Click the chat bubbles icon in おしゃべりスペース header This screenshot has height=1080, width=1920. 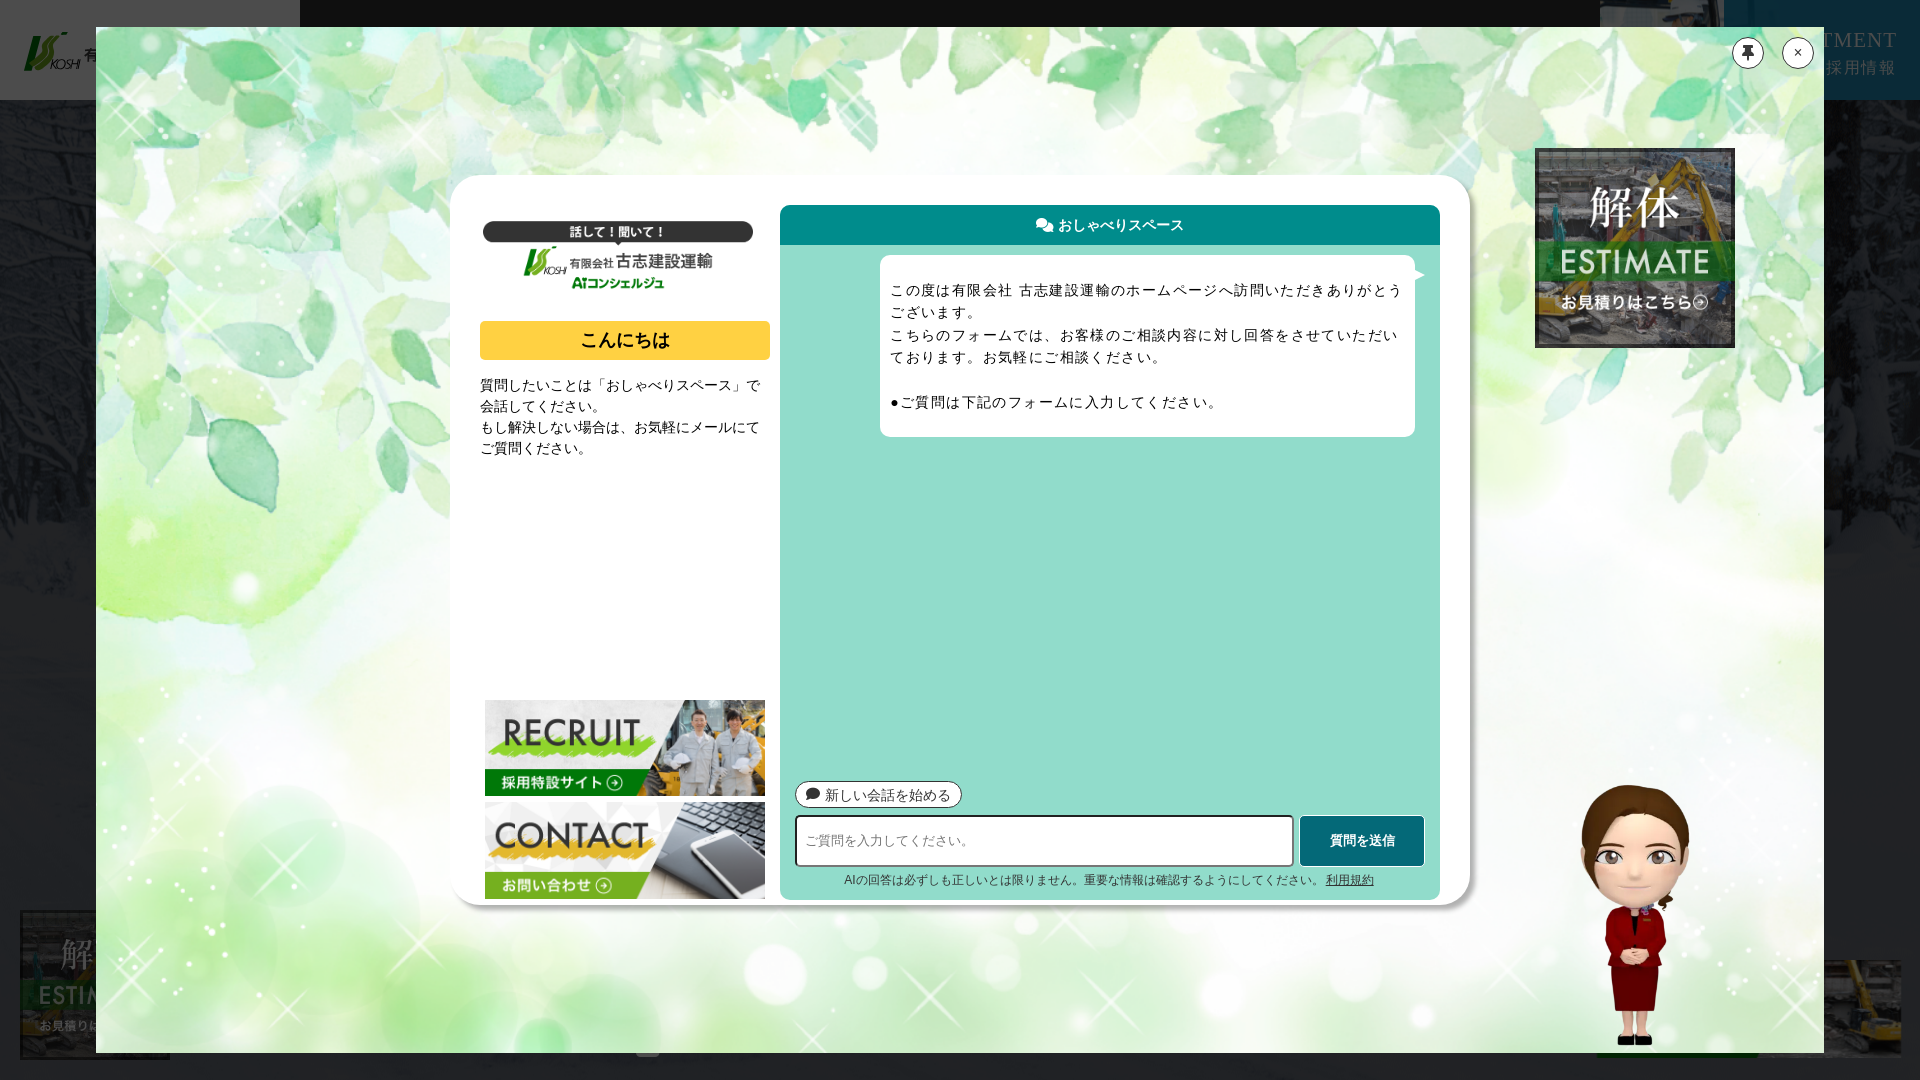pos(1043,225)
